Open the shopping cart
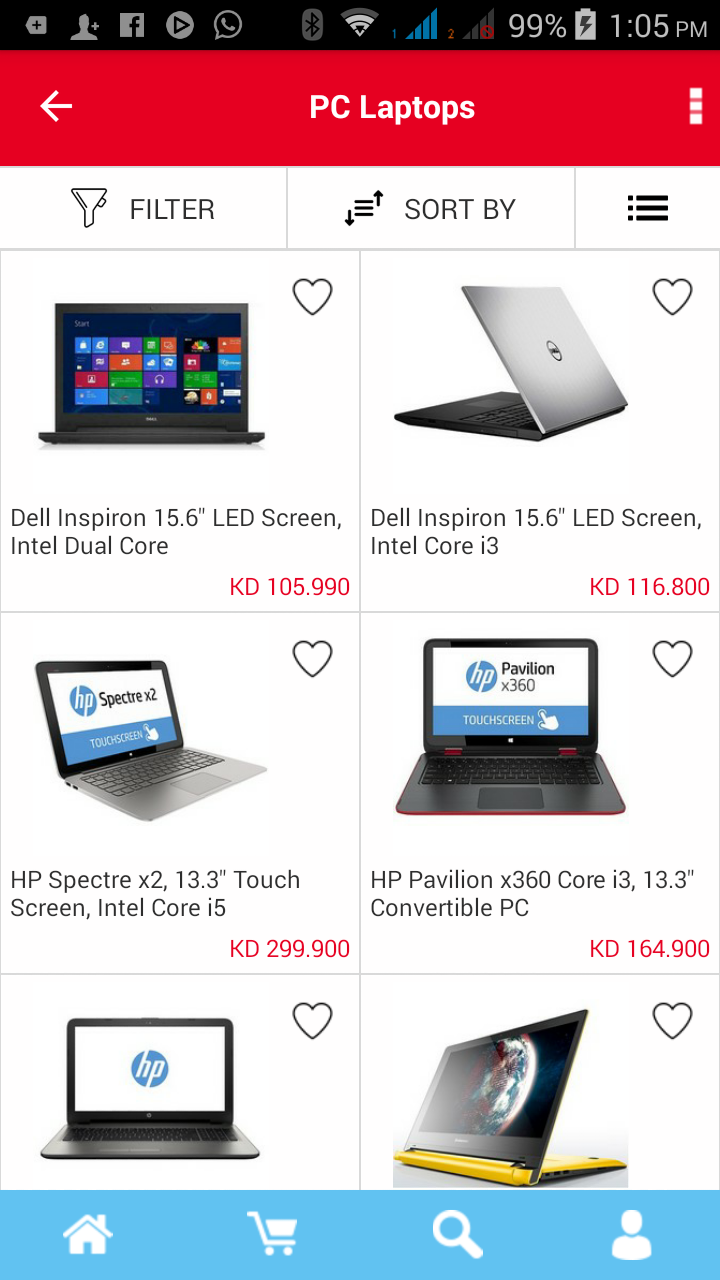Image resolution: width=720 pixels, height=1280 pixels. click(x=272, y=1234)
